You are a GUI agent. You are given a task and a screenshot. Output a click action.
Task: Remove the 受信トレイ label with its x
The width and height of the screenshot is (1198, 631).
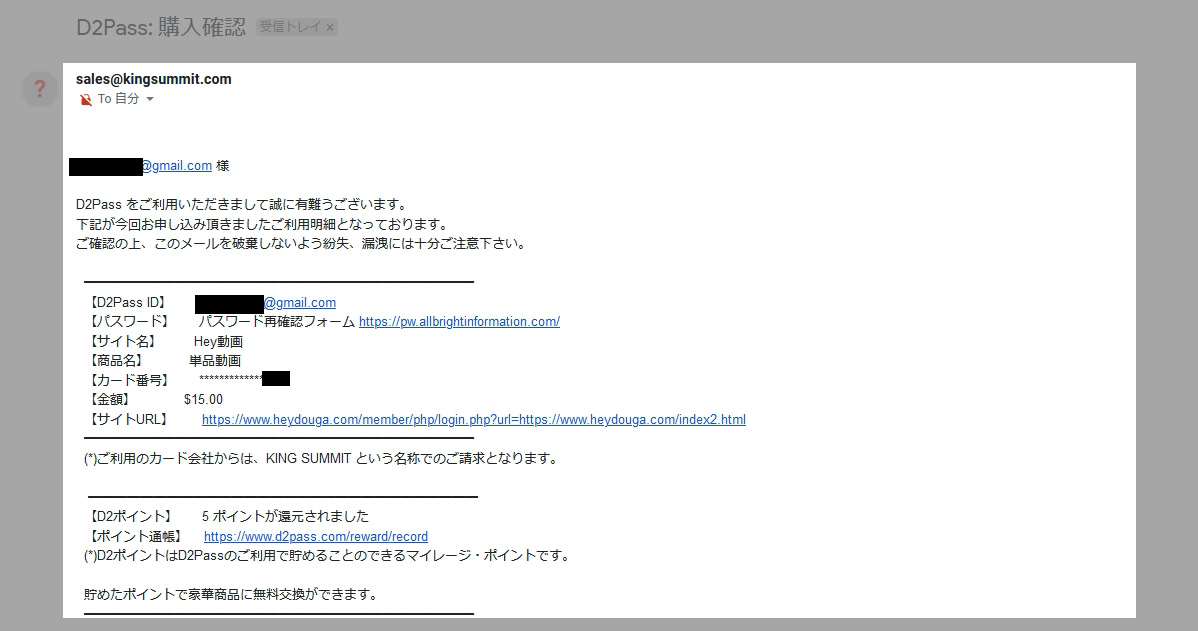pos(330,28)
